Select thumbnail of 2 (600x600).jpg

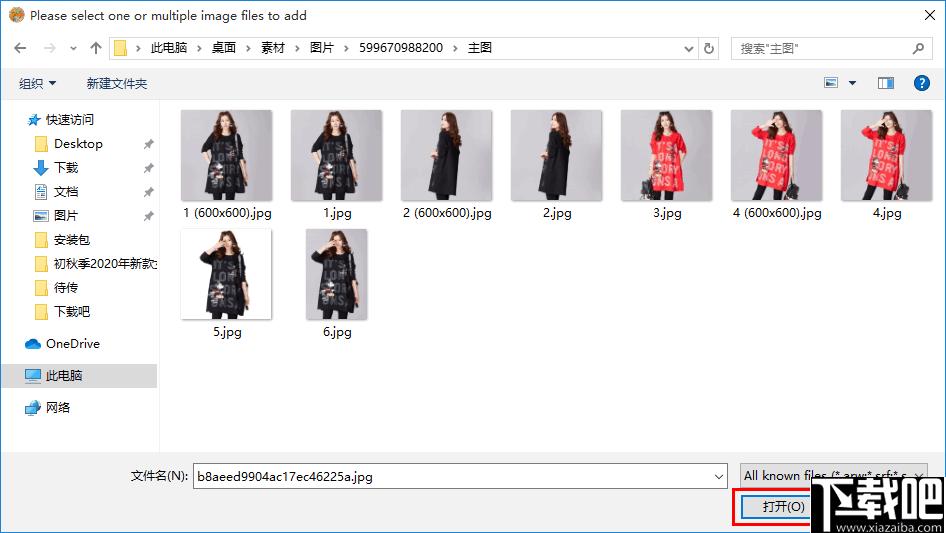click(446, 155)
